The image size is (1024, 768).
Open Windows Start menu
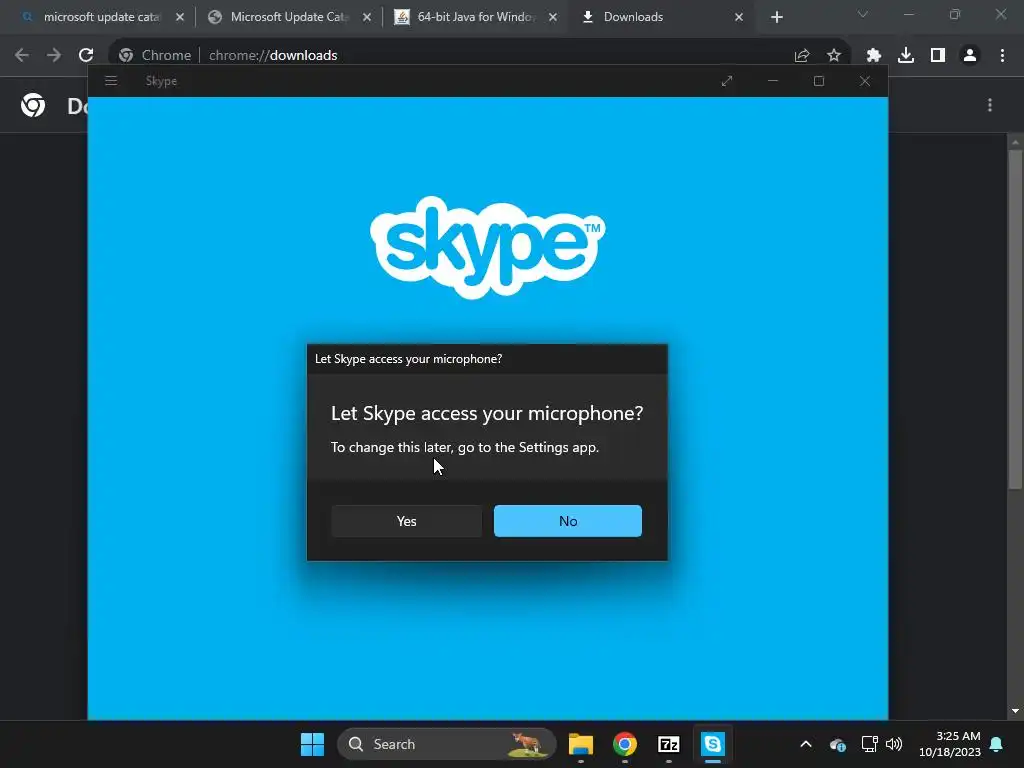312,744
